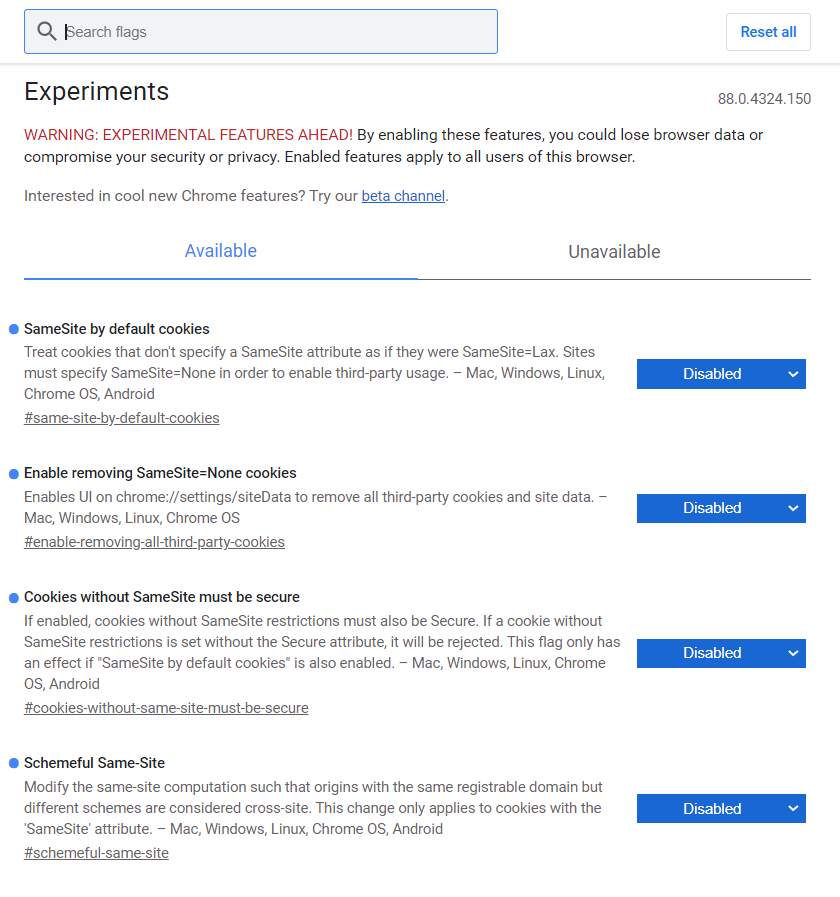Image resolution: width=840 pixels, height=897 pixels.
Task: Click the #schemeful-same-site anchor link
Action: point(97,854)
